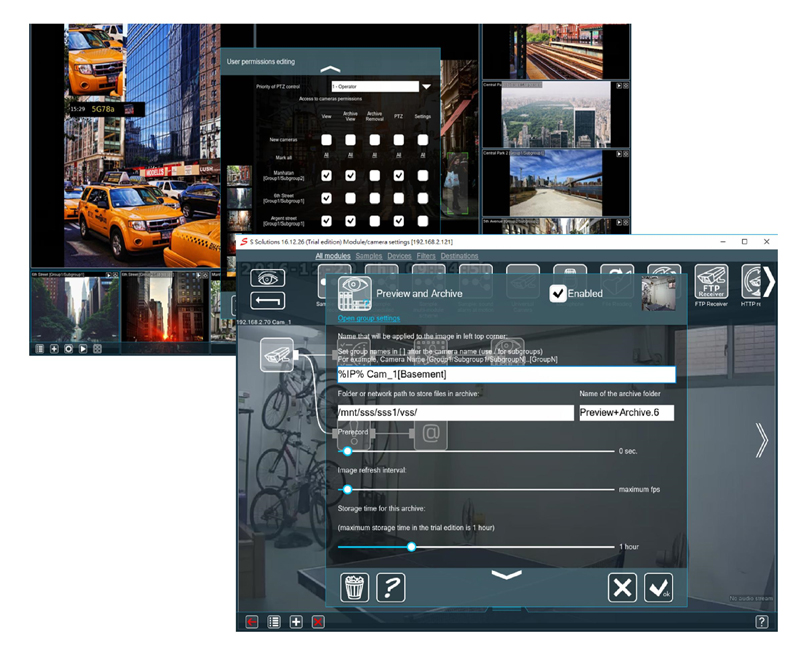Click the camera name field '%IP% Cam_1[Basement]'
Screen dimensions: 800x650
507,374
